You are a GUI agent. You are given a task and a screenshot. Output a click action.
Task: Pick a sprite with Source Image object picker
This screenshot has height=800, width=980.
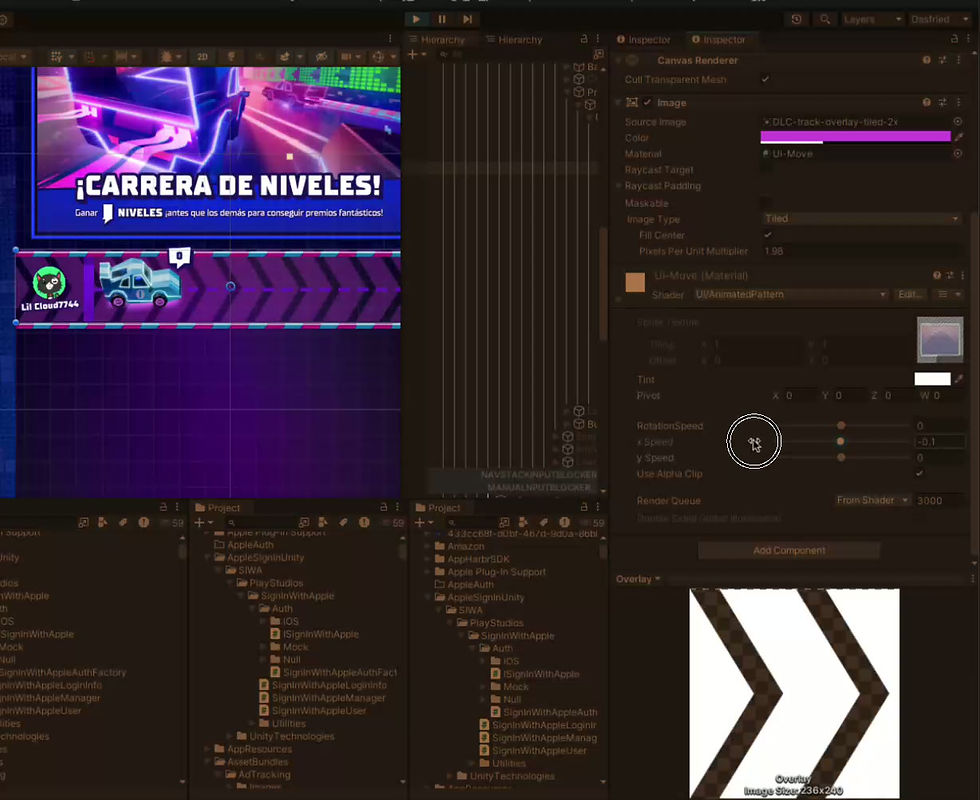tap(958, 121)
